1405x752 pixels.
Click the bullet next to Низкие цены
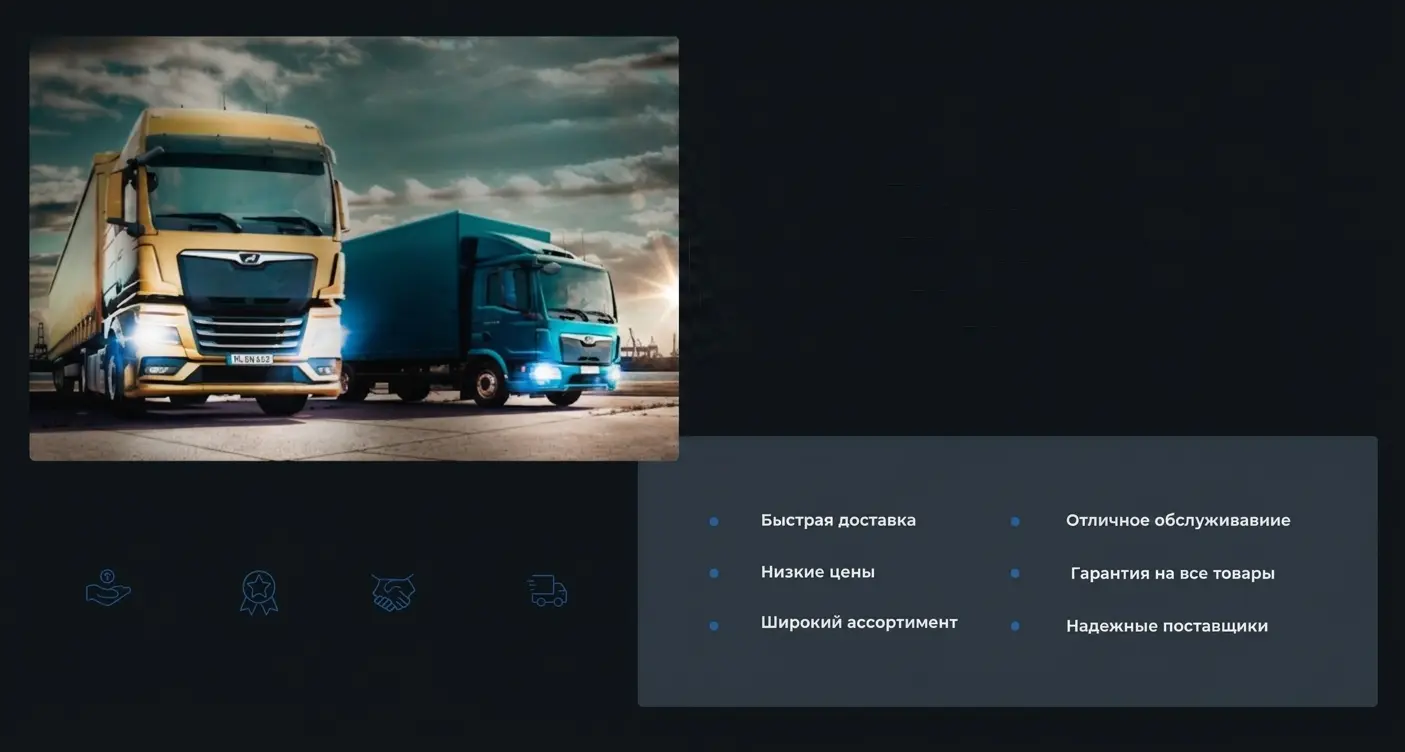714,573
